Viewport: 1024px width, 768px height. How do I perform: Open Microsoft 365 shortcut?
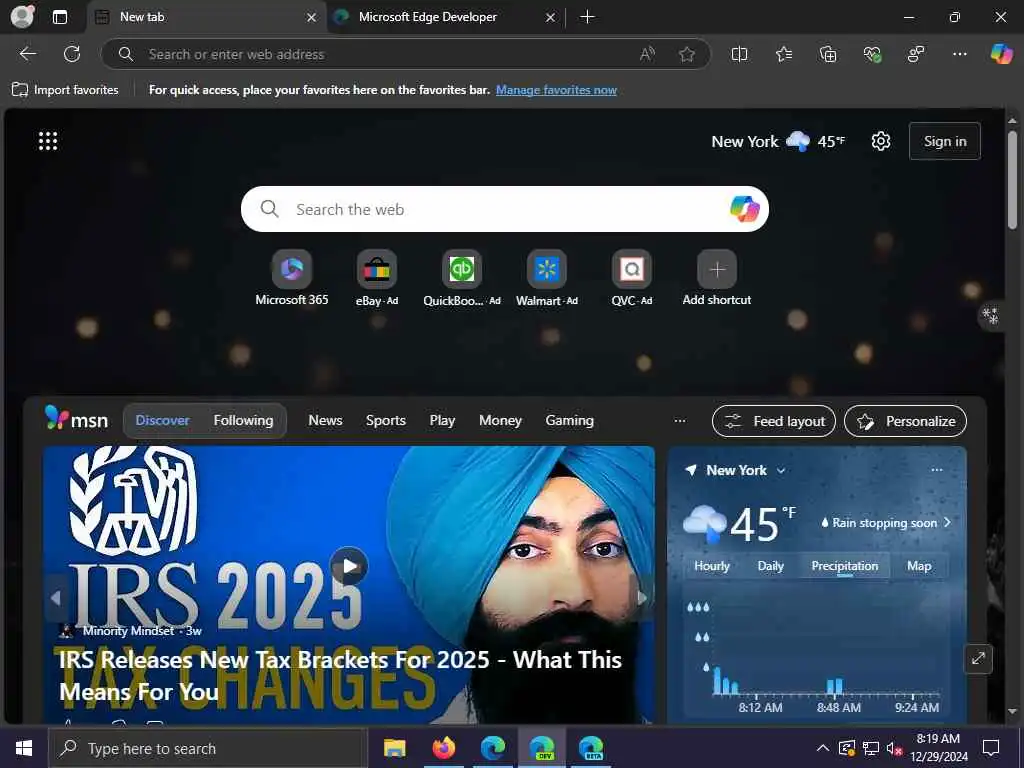[x=291, y=278]
